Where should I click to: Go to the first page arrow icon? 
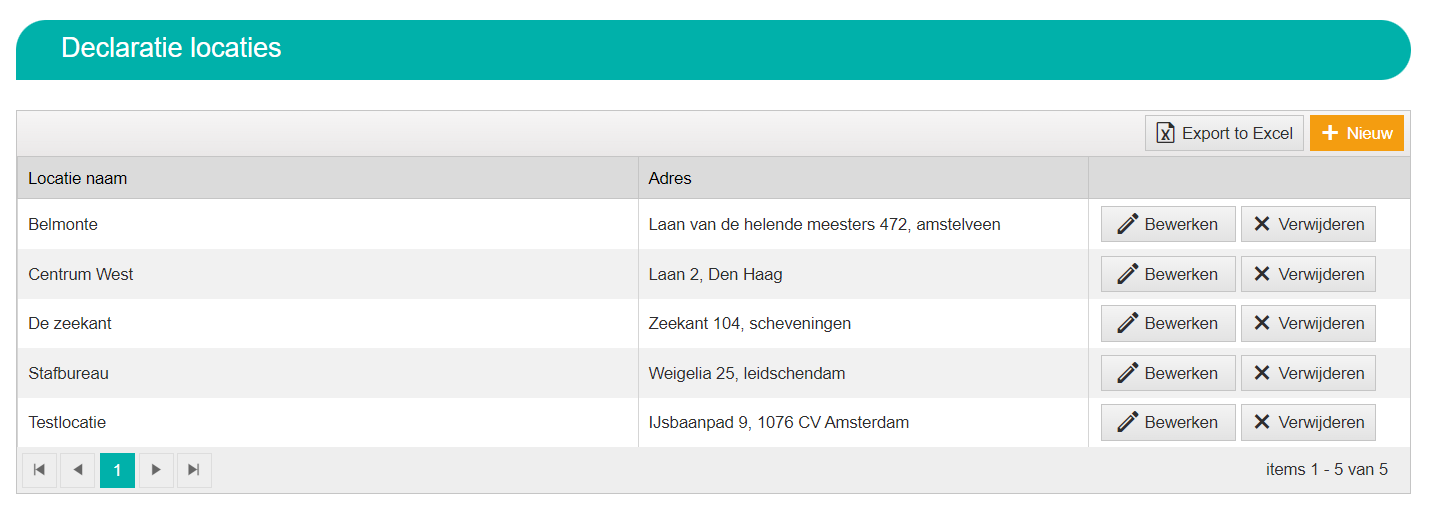pos(39,470)
